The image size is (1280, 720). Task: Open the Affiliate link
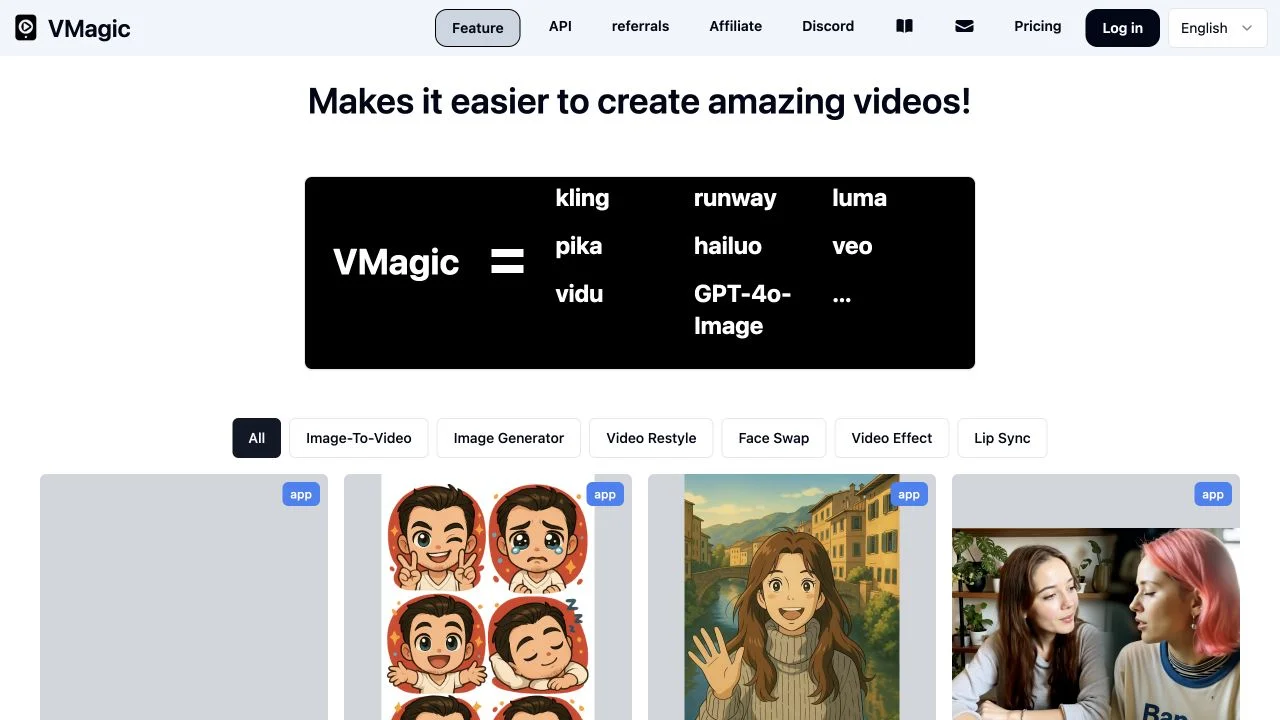(x=735, y=26)
